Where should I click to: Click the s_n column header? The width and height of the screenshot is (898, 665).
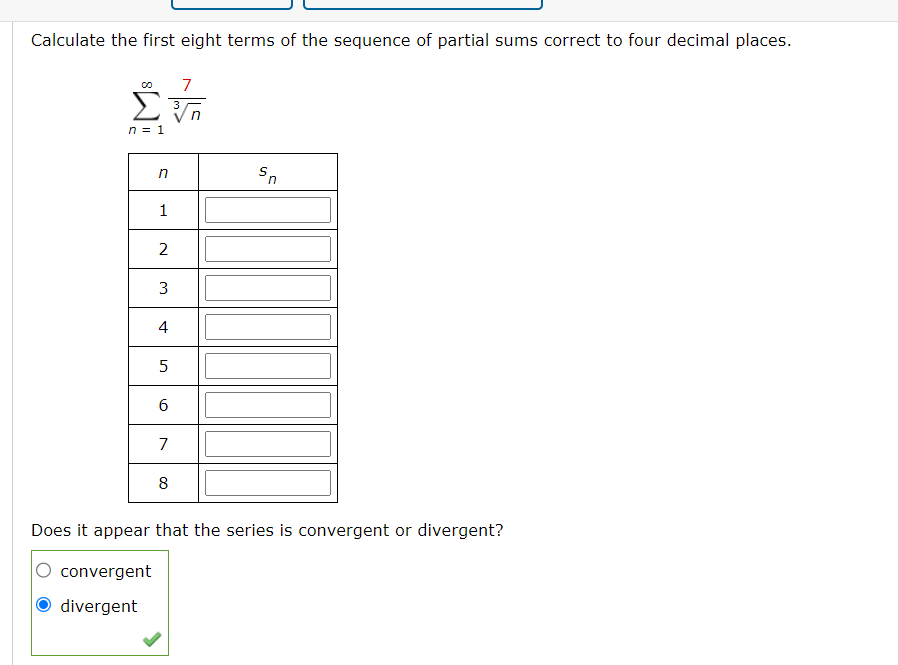(x=267, y=171)
